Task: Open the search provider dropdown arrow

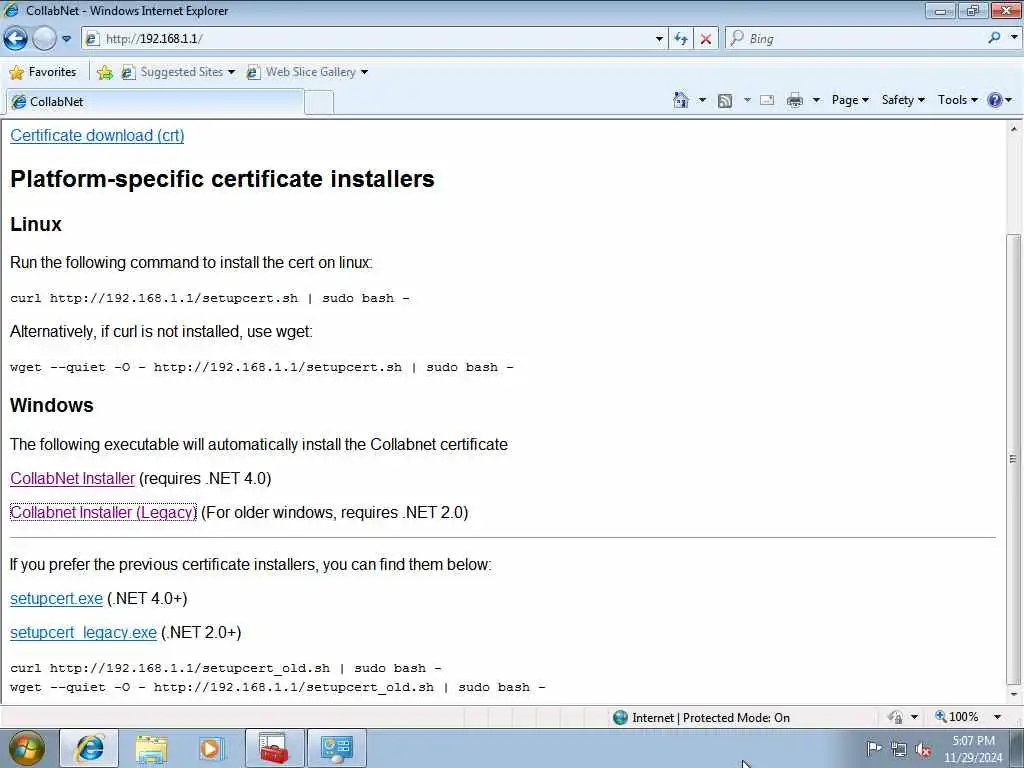Action: (1014, 37)
